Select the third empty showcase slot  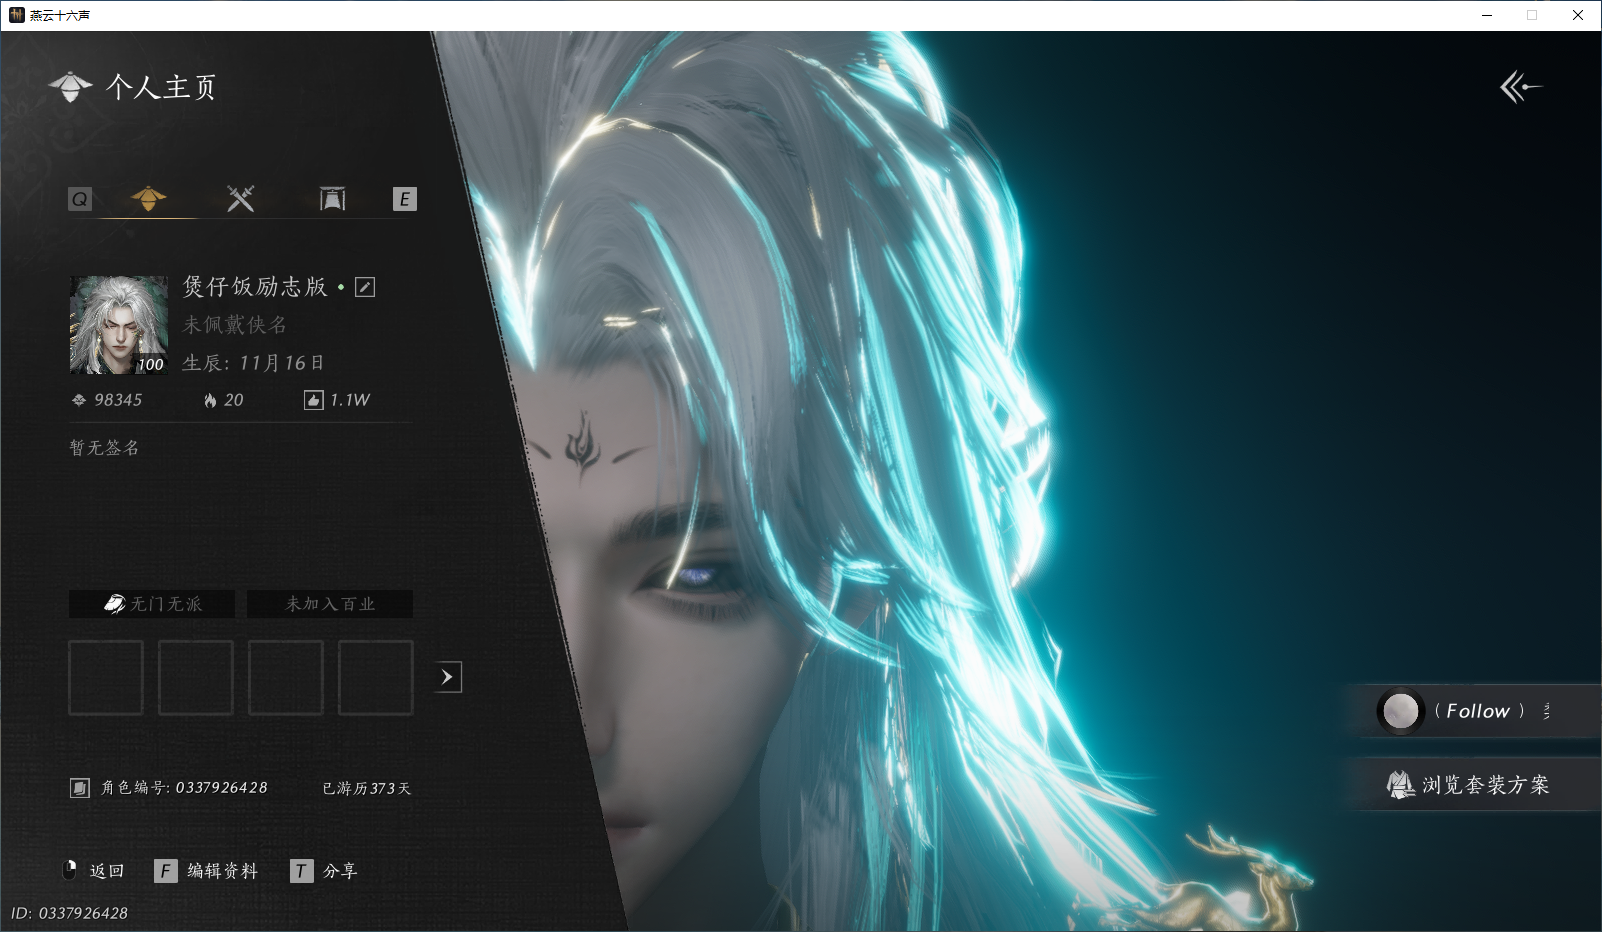[x=286, y=678]
